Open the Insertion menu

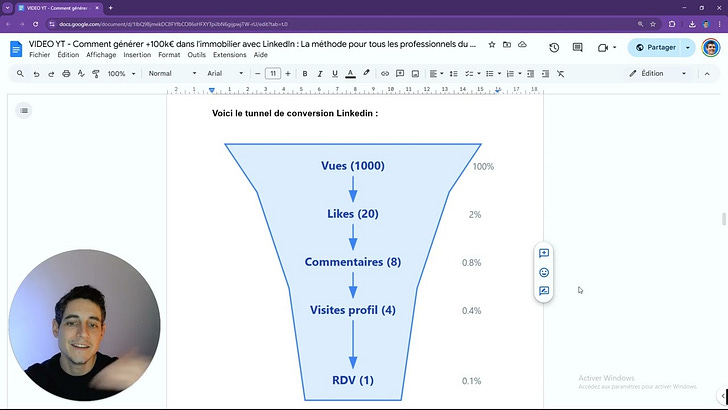pos(137,55)
